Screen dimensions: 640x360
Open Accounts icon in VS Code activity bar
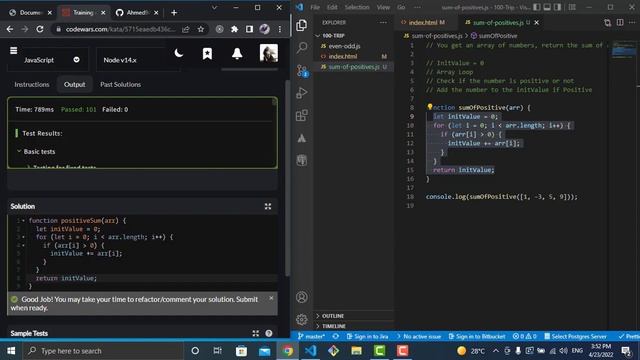pyautogui.click(x=302, y=297)
